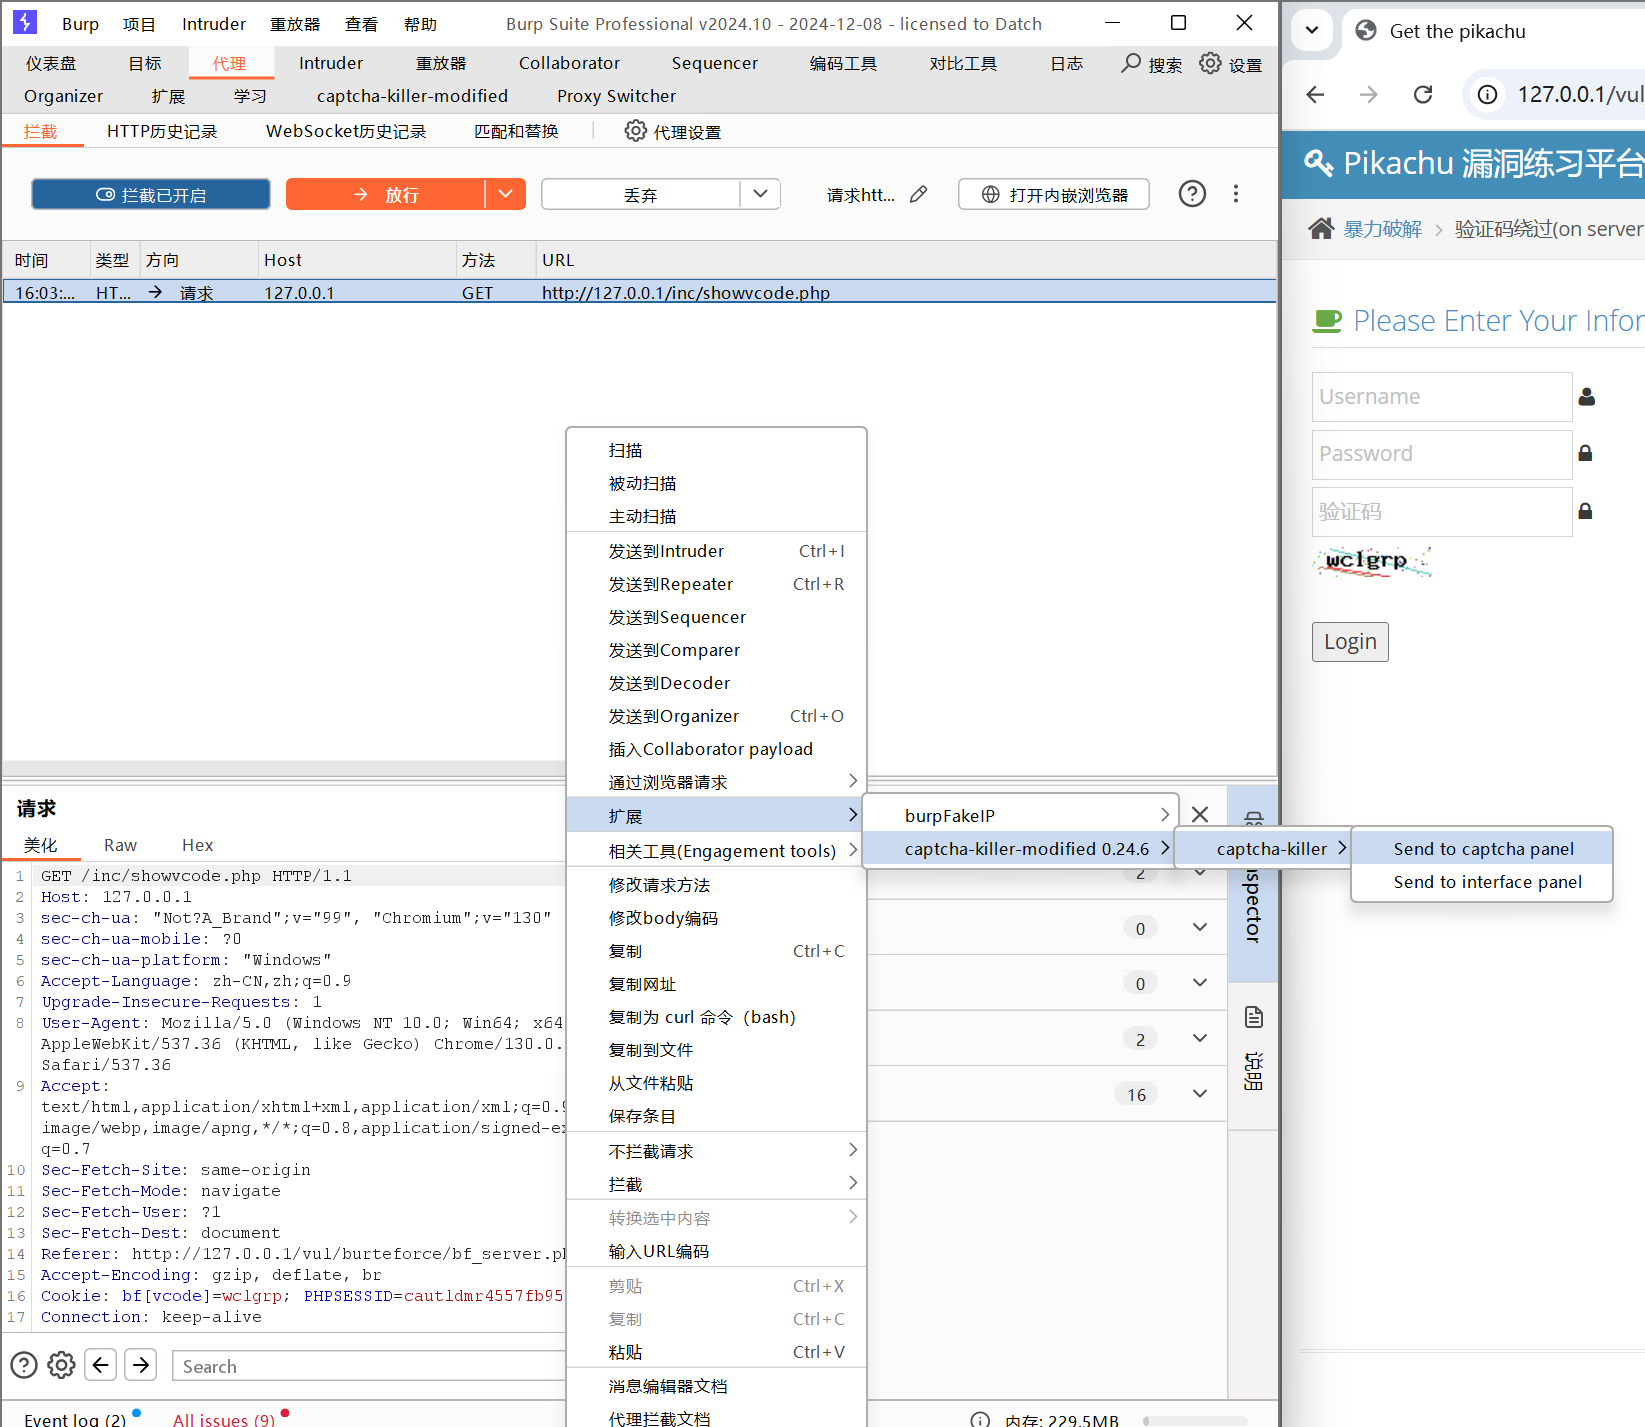Choose 发送到Repeater from context menu
The height and width of the screenshot is (1427, 1645).
point(716,584)
